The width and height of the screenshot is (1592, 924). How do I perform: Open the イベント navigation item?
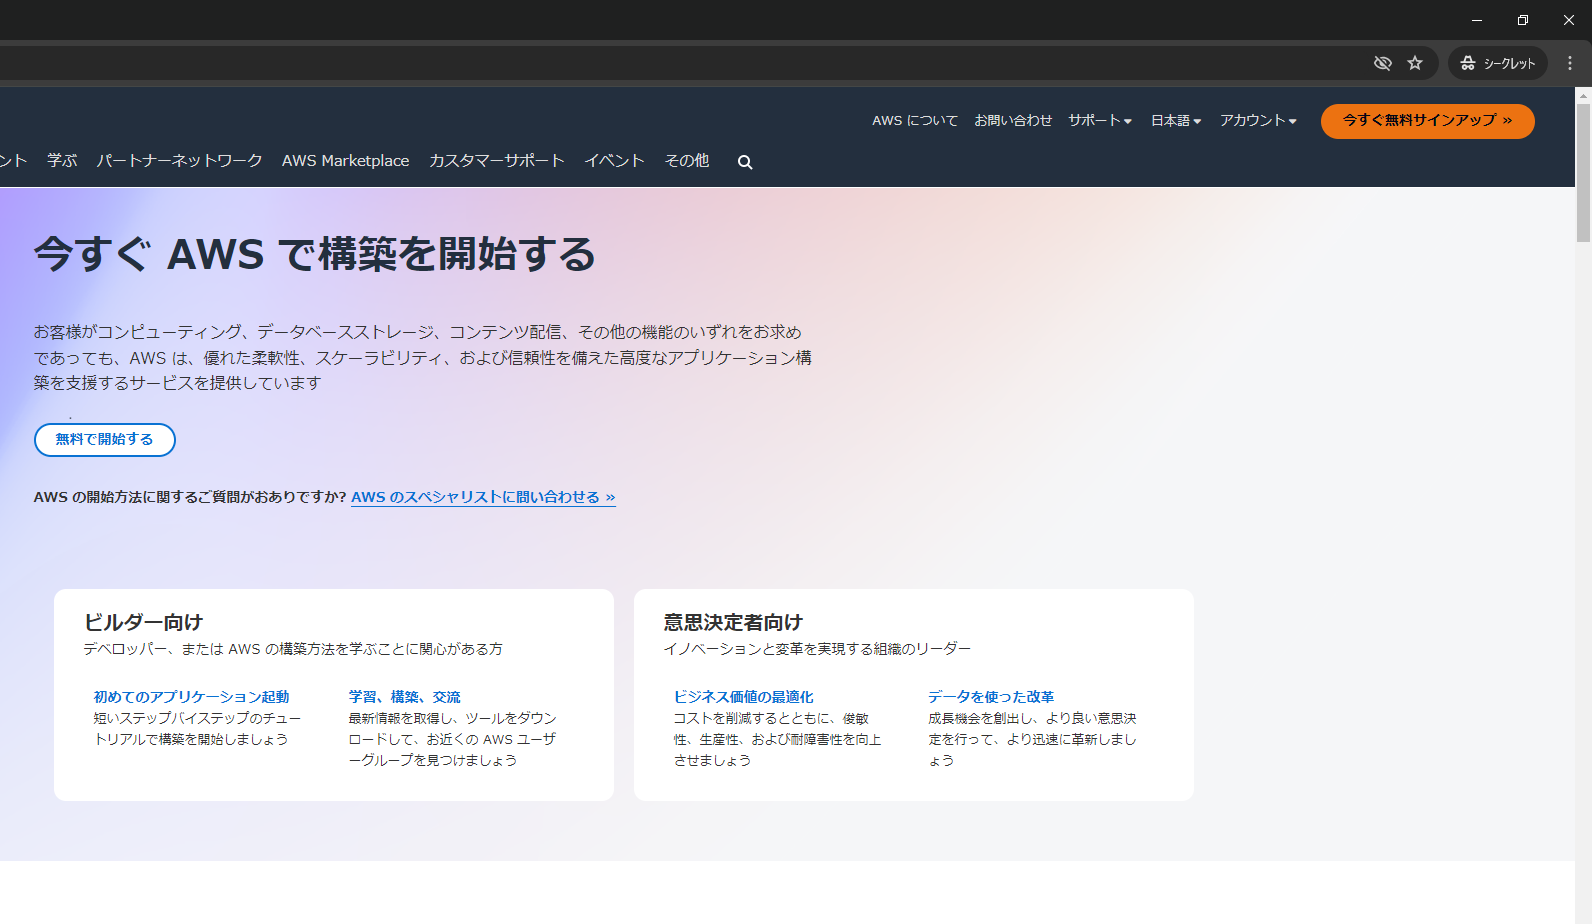coord(614,161)
